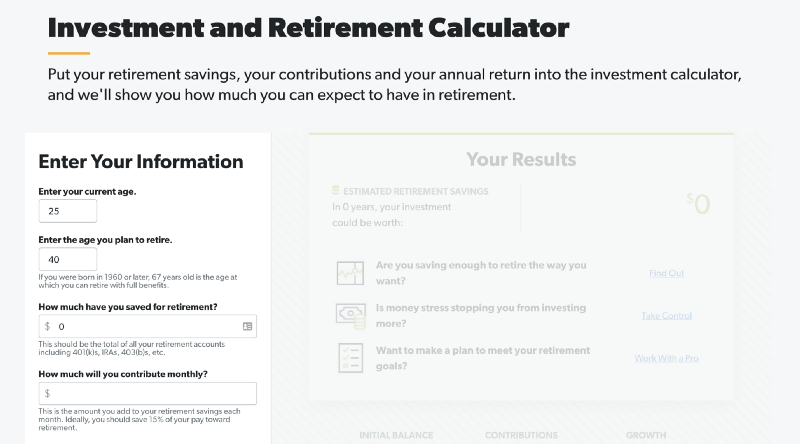Click the saved for retirement amount field
This screenshot has height=444, width=800.
(147, 326)
